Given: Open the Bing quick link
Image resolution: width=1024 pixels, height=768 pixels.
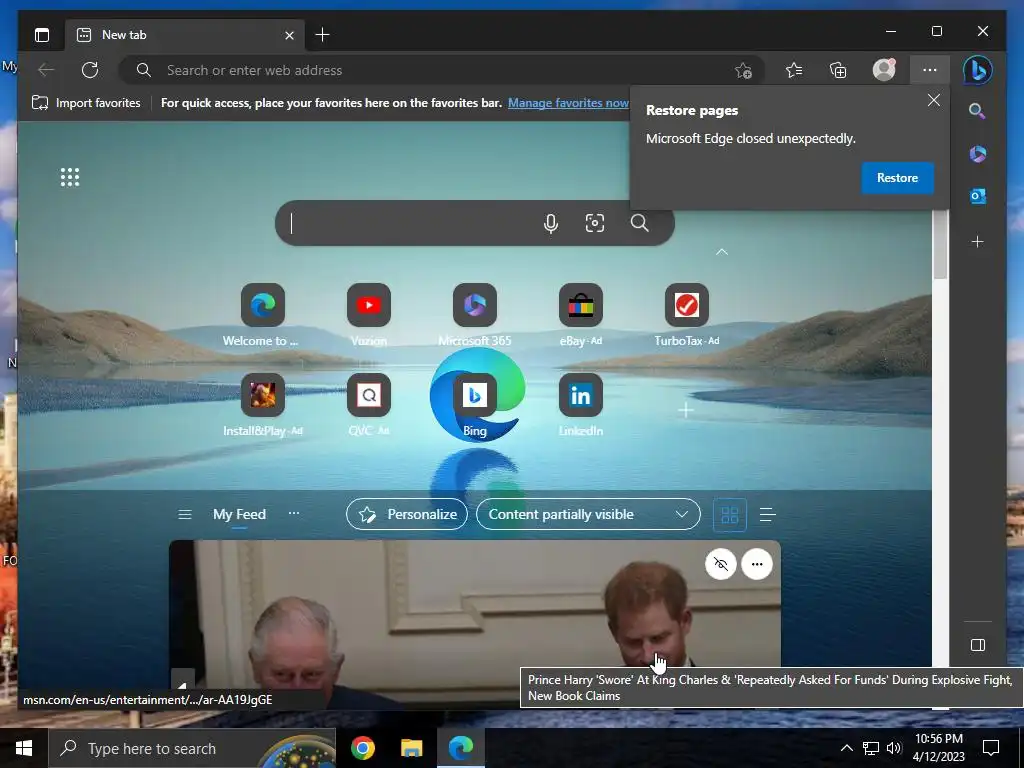Looking at the screenshot, I should coord(475,406).
